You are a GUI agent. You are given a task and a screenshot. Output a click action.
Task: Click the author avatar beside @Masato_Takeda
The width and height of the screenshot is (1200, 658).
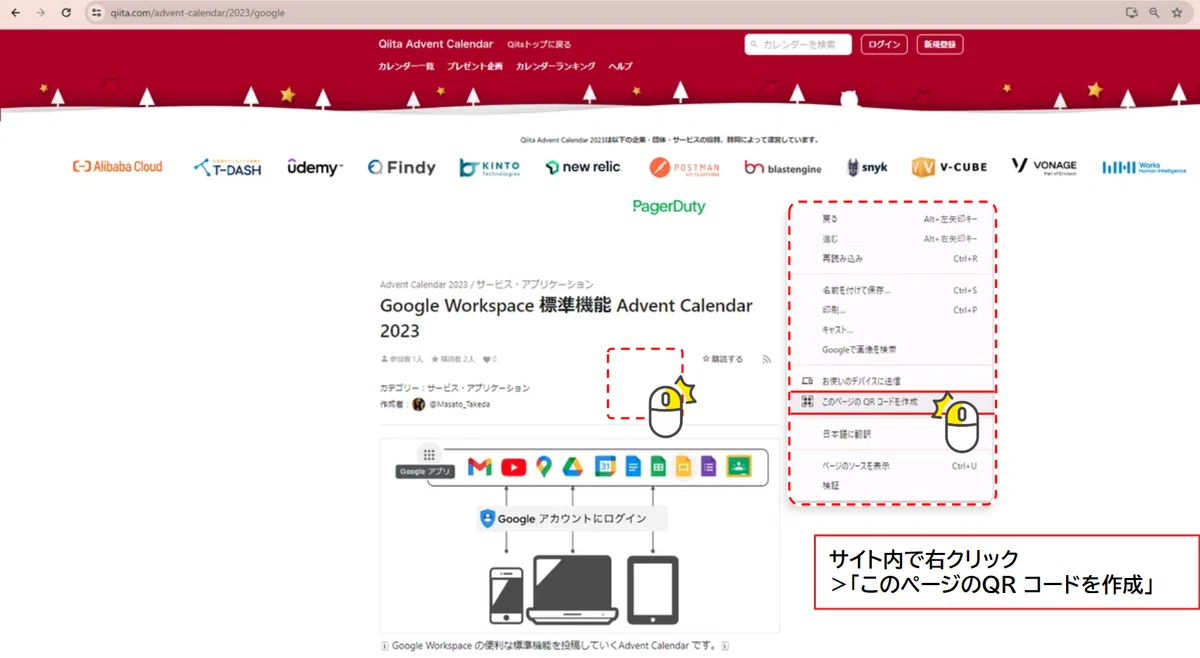click(x=419, y=404)
